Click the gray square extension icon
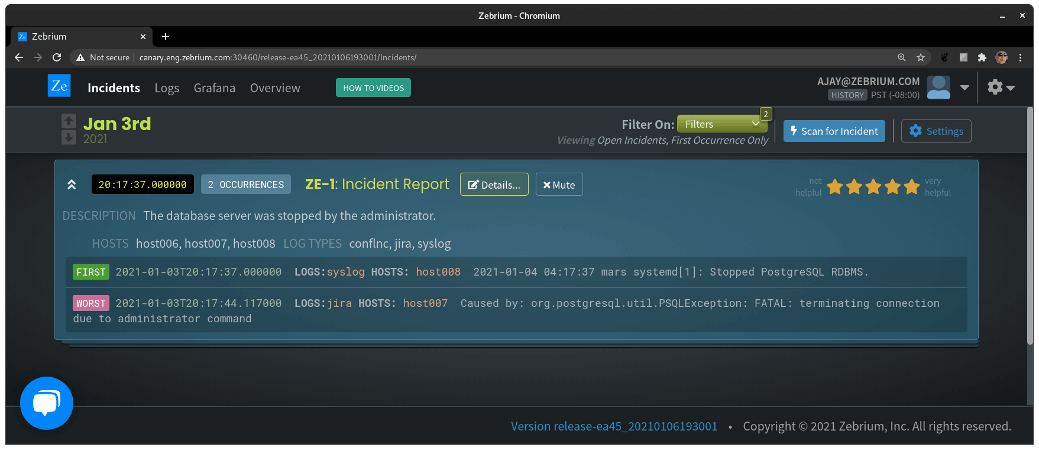 963,58
